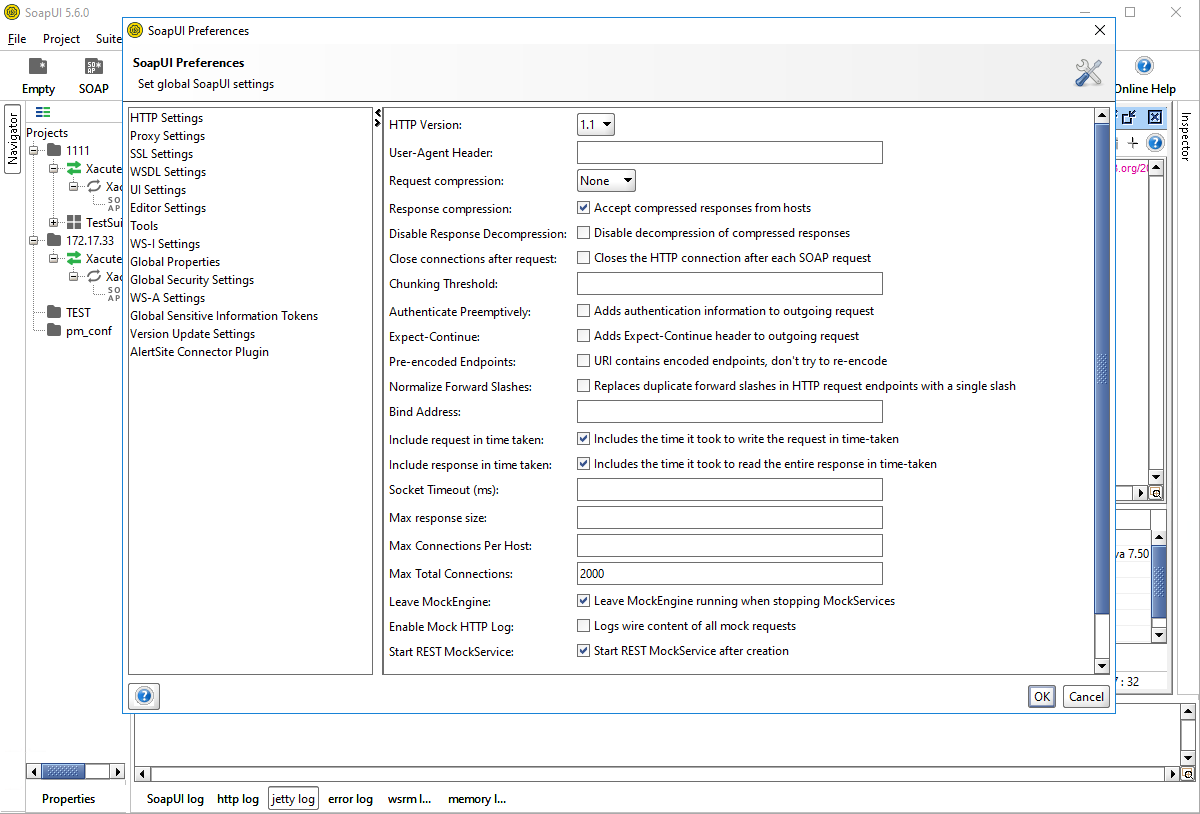The height and width of the screenshot is (814, 1200).
Task: Open the Properties panel button
Action: coord(69,799)
